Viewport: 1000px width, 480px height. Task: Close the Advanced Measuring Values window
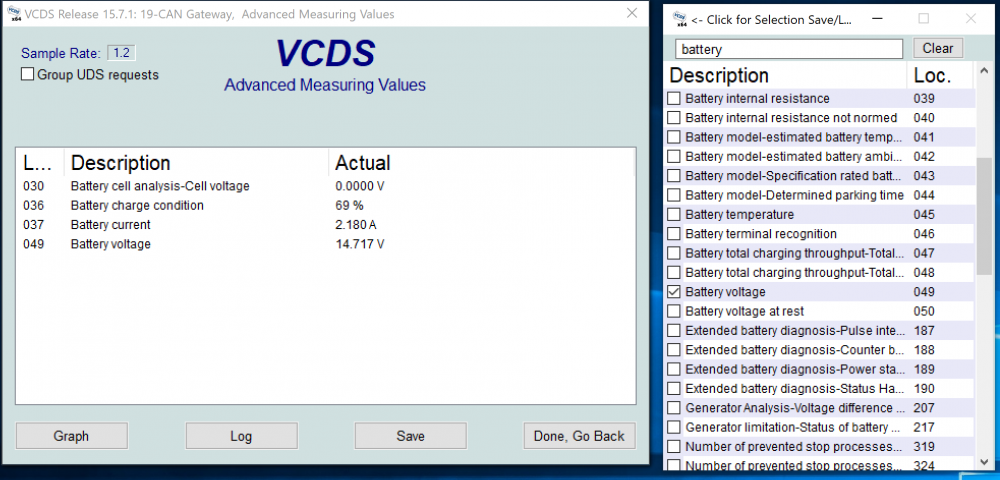click(x=632, y=13)
